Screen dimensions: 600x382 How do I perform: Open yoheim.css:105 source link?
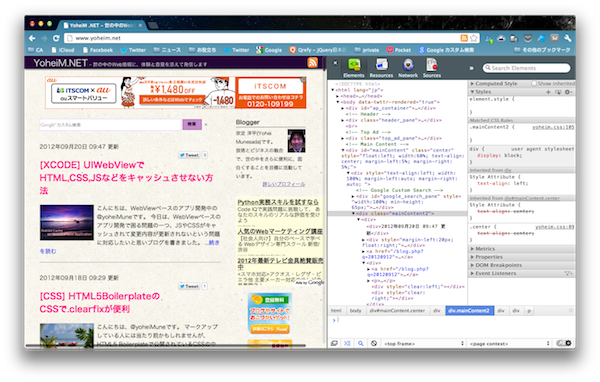click(x=553, y=127)
